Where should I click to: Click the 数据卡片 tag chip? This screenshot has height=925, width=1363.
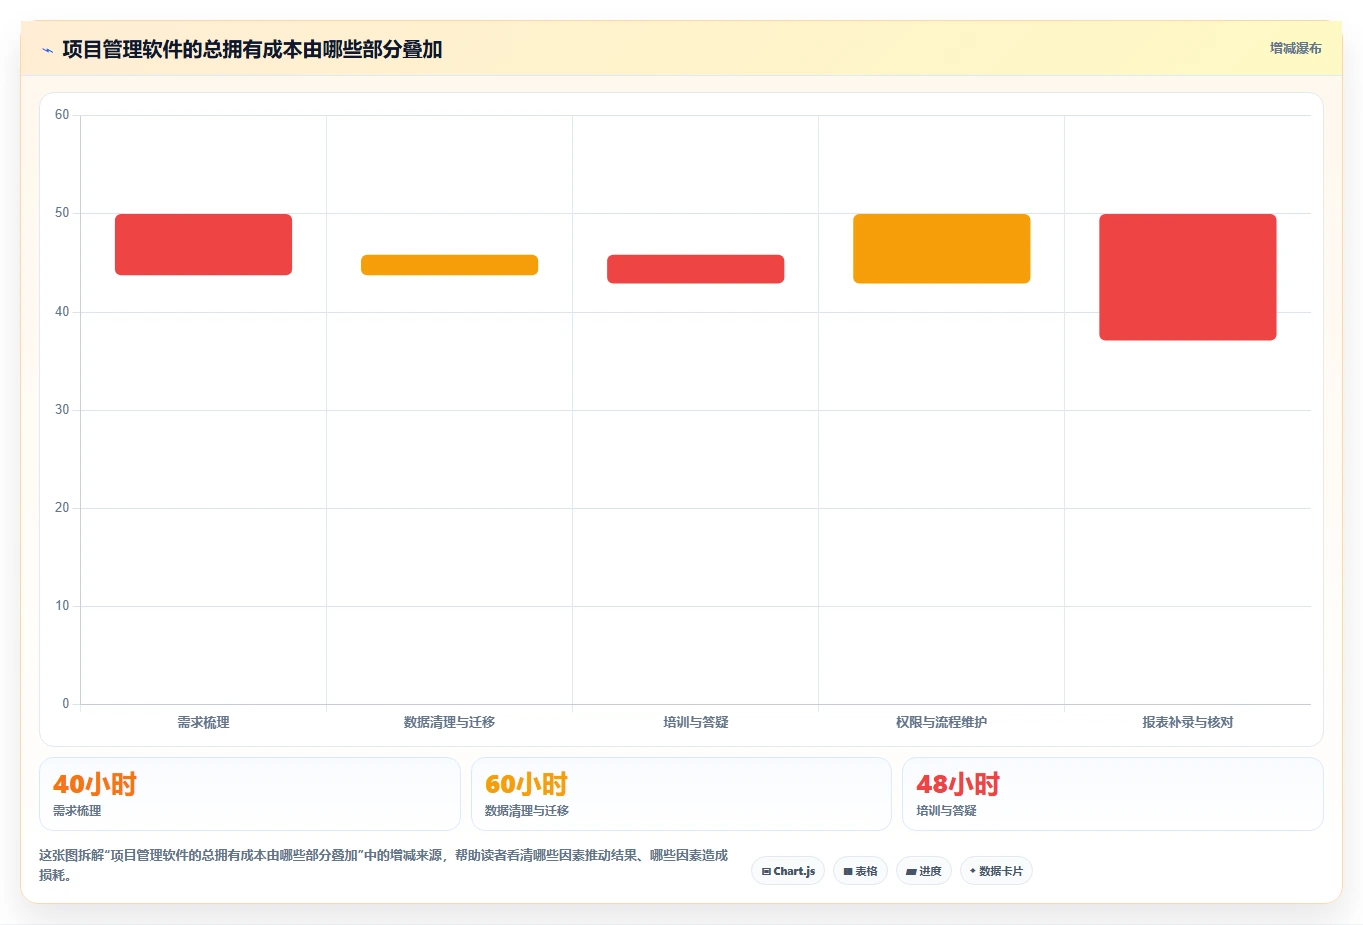(x=996, y=871)
